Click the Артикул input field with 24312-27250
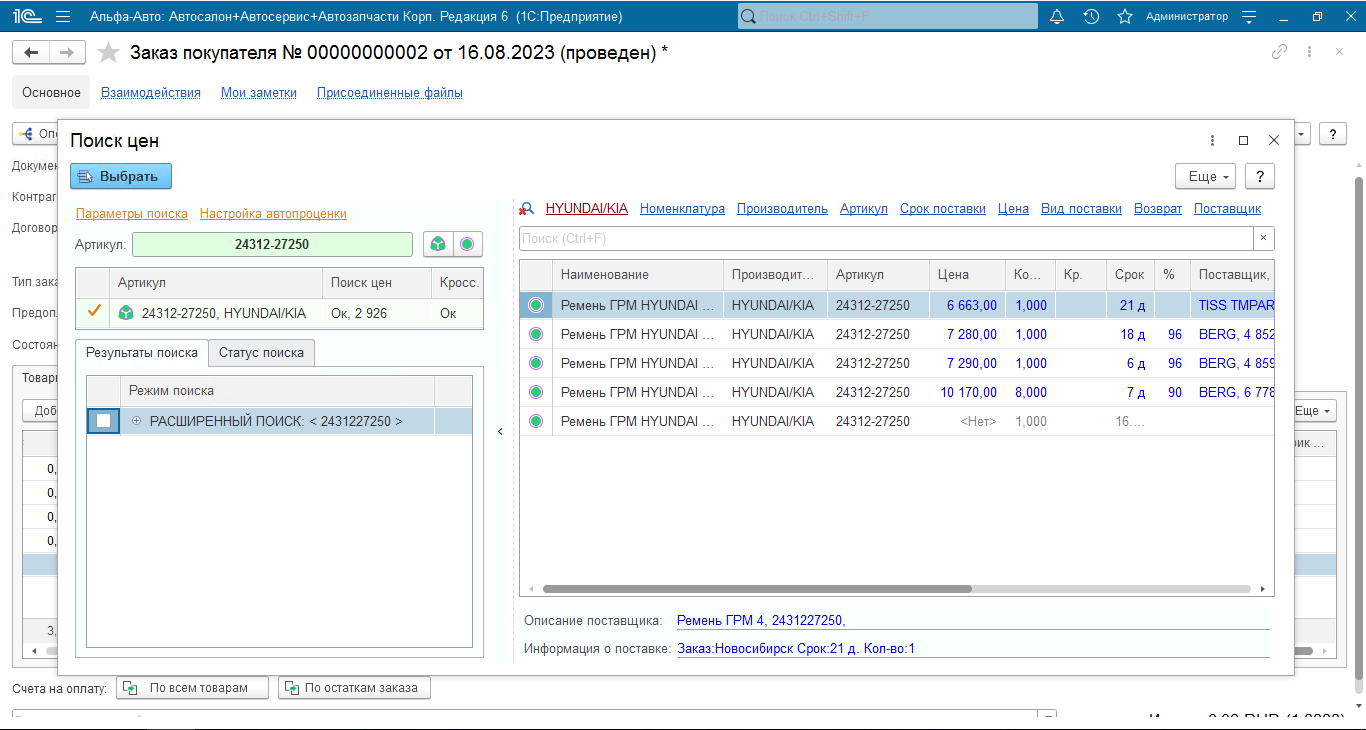This screenshot has width=1366, height=730. pos(272,244)
